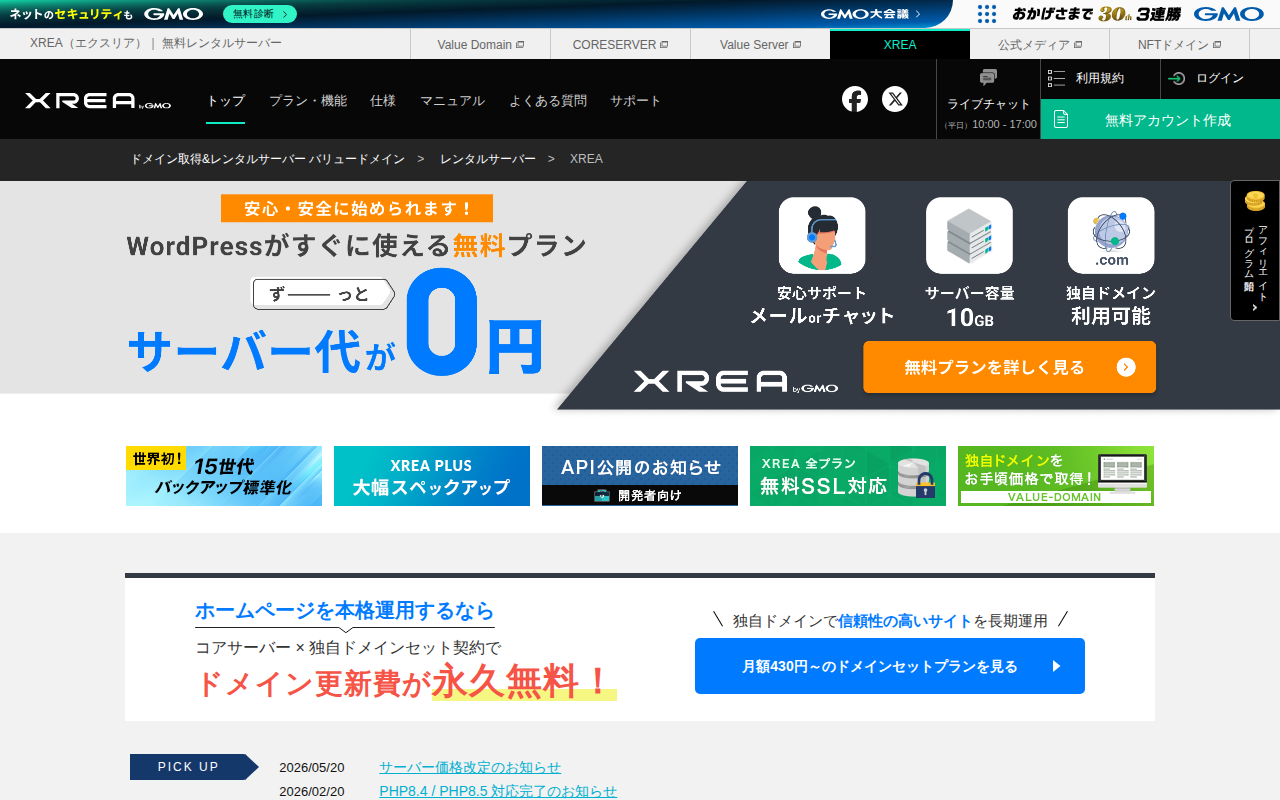Image resolution: width=1280 pixels, height=800 pixels.
Task: Open the XREA Facebook page icon
Action: [x=855, y=99]
